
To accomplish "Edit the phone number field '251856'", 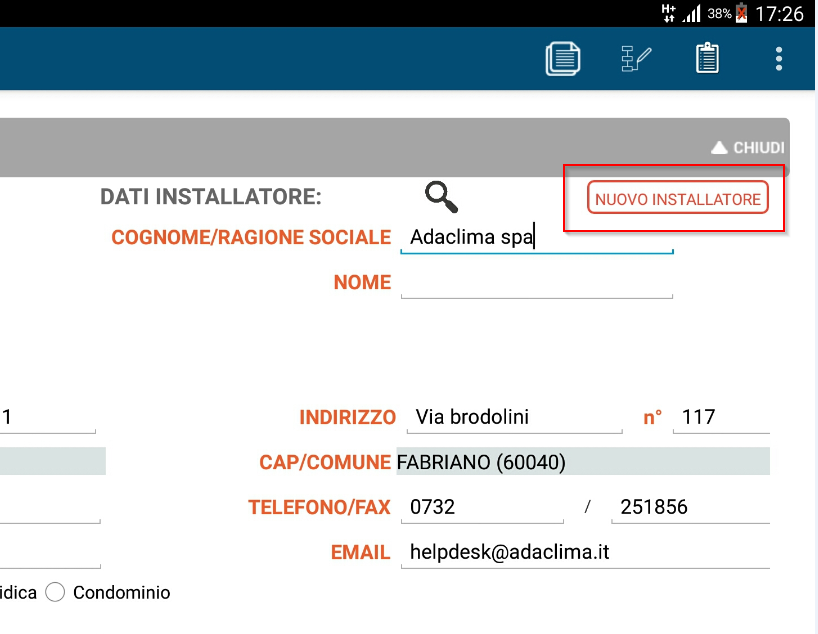I will pyautogui.click(x=691, y=507).
